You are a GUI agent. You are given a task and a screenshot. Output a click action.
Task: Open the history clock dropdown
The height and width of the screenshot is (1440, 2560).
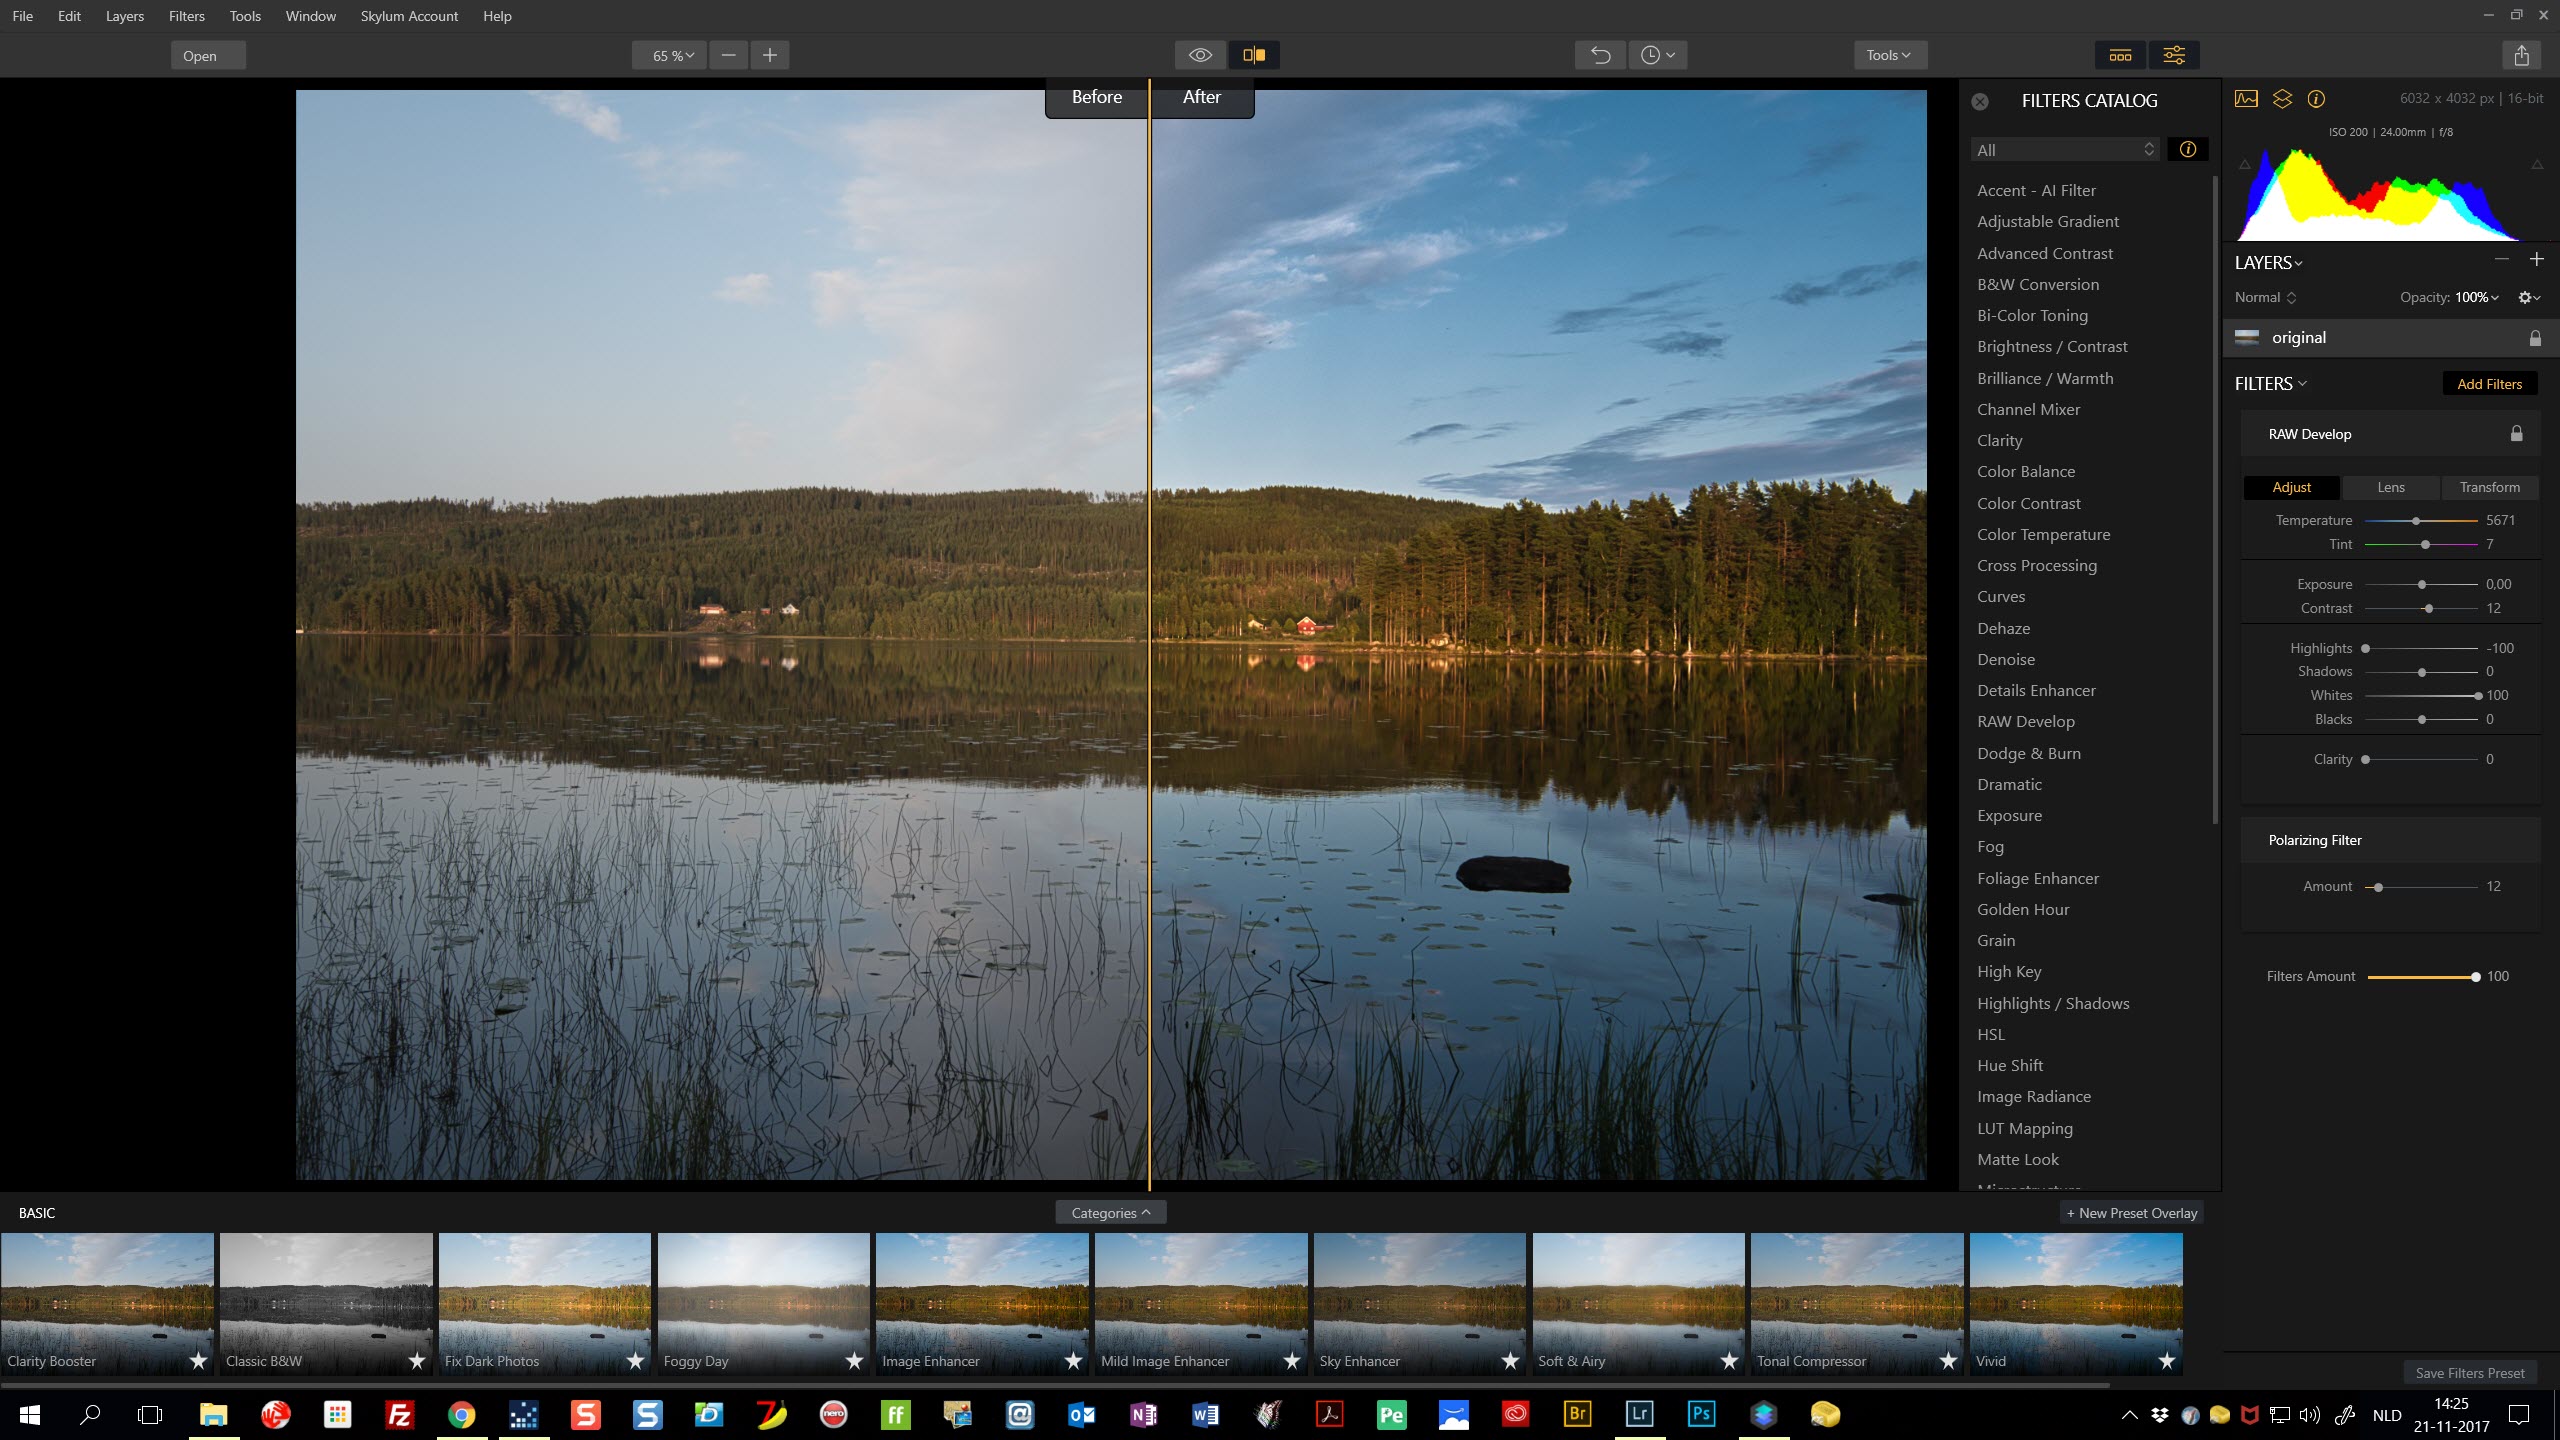click(1657, 55)
